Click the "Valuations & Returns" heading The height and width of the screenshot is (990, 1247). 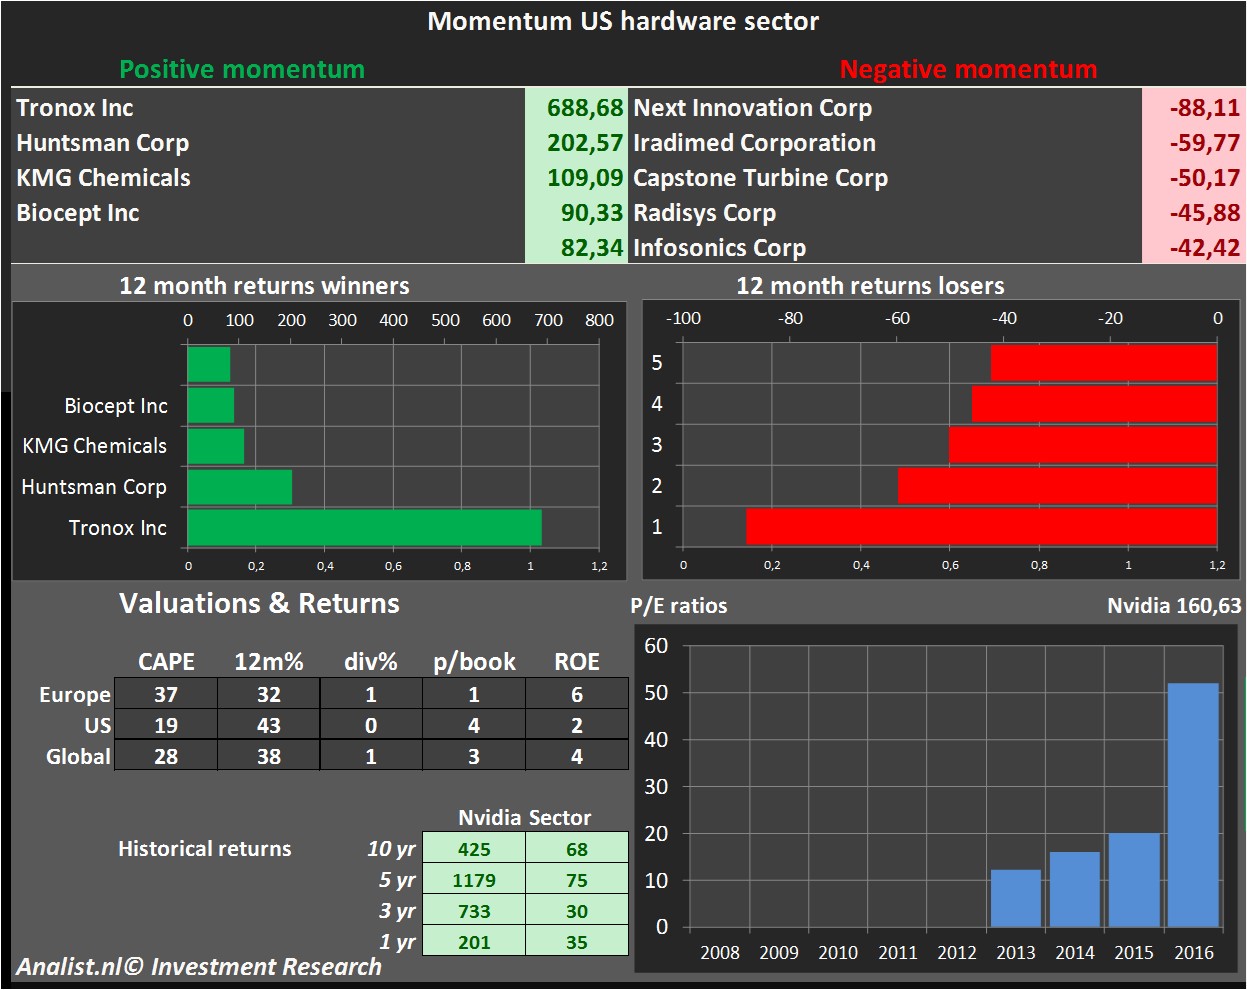tap(259, 604)
